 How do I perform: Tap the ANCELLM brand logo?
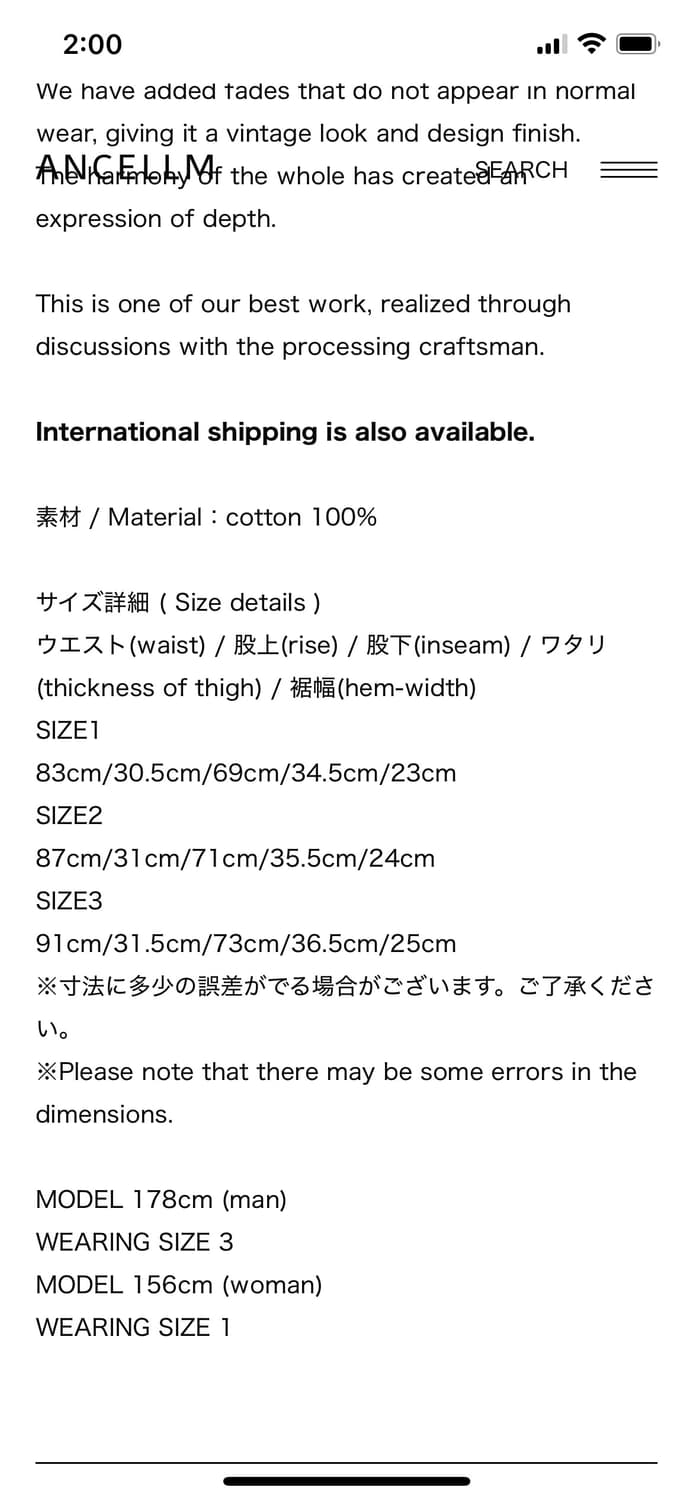126,168
